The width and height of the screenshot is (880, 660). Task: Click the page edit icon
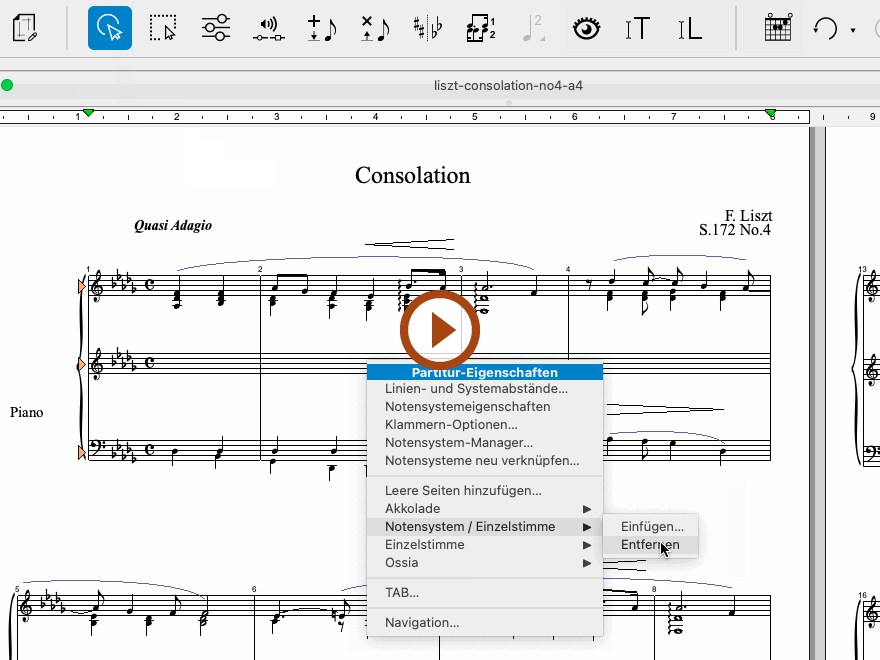[25, 28]
